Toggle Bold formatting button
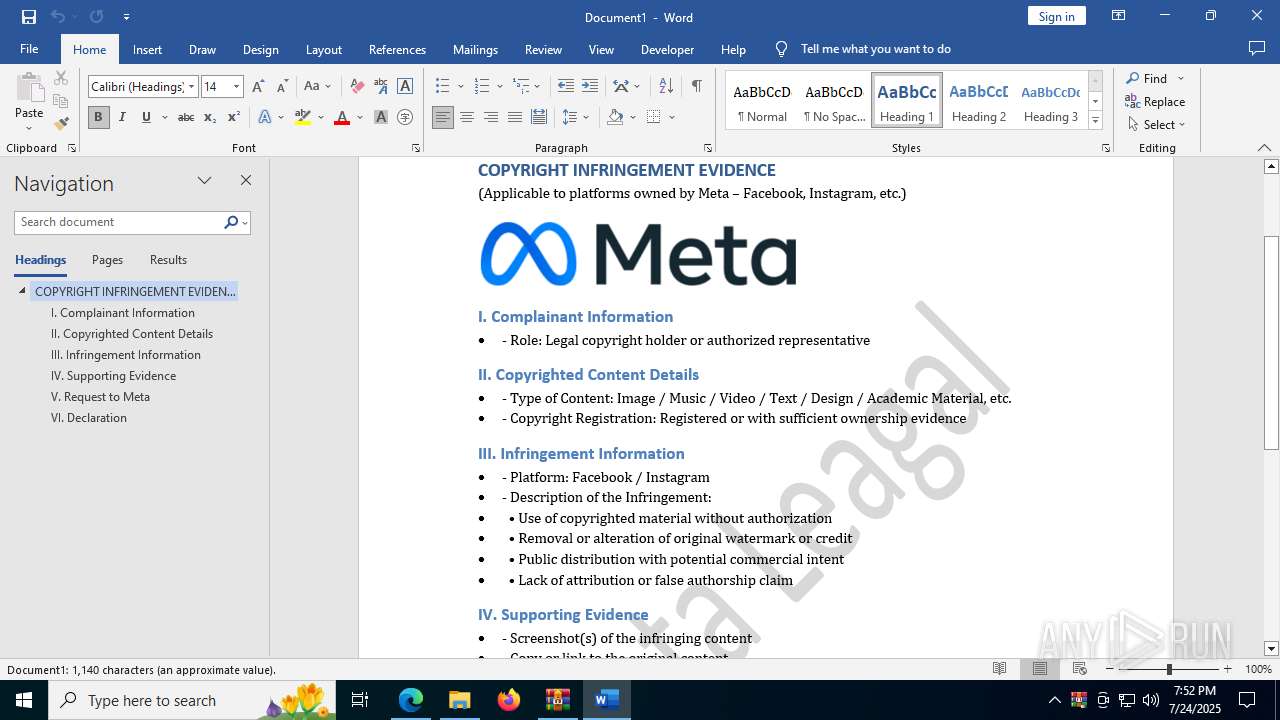The width and height of the screenshot is (1280, 720). tap(98, 118)
